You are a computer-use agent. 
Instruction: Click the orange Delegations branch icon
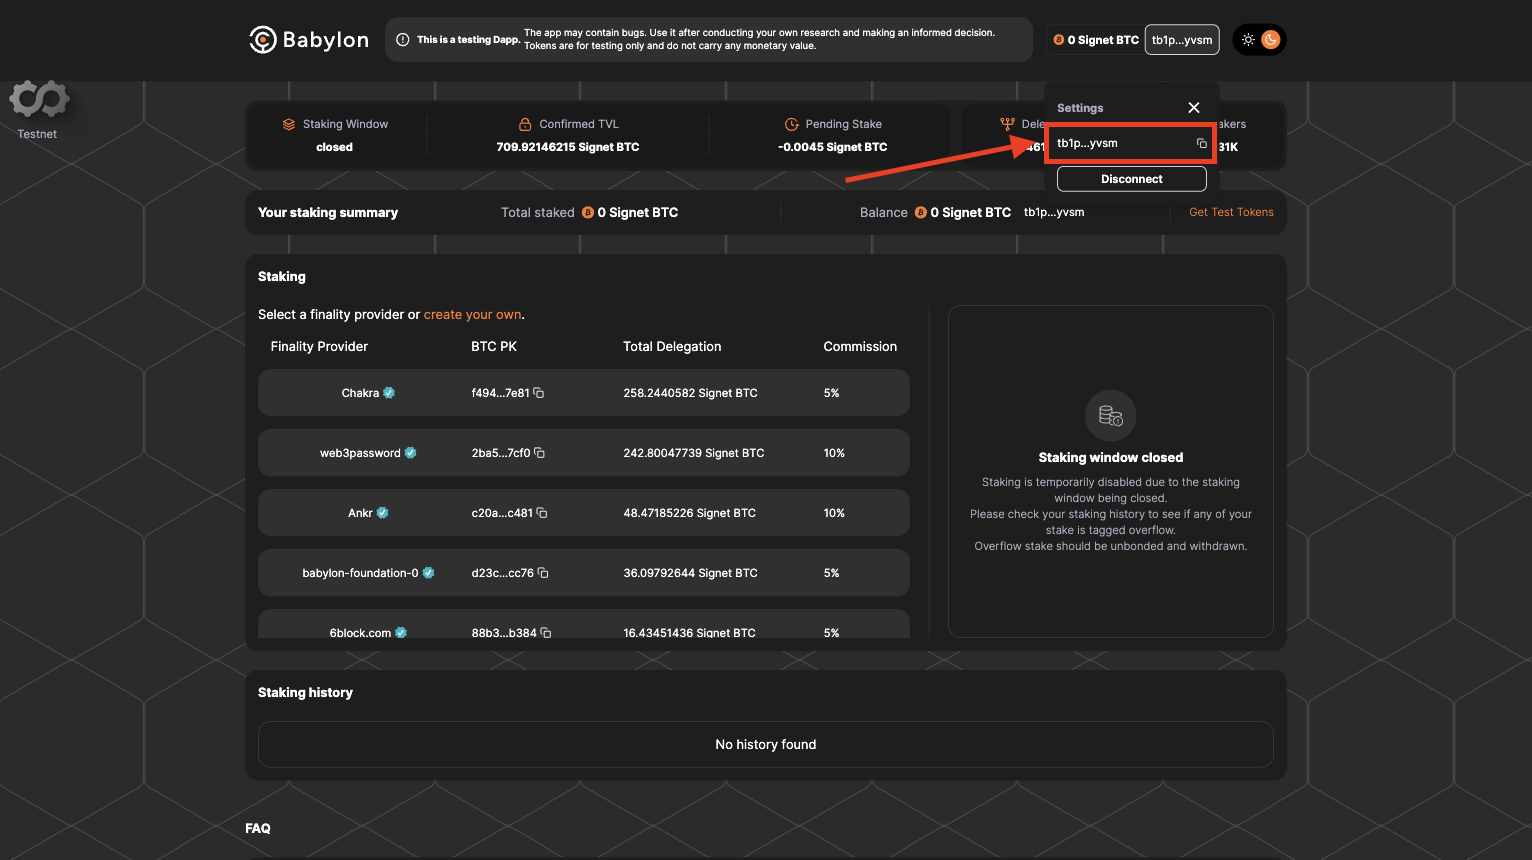(1005, 123)
